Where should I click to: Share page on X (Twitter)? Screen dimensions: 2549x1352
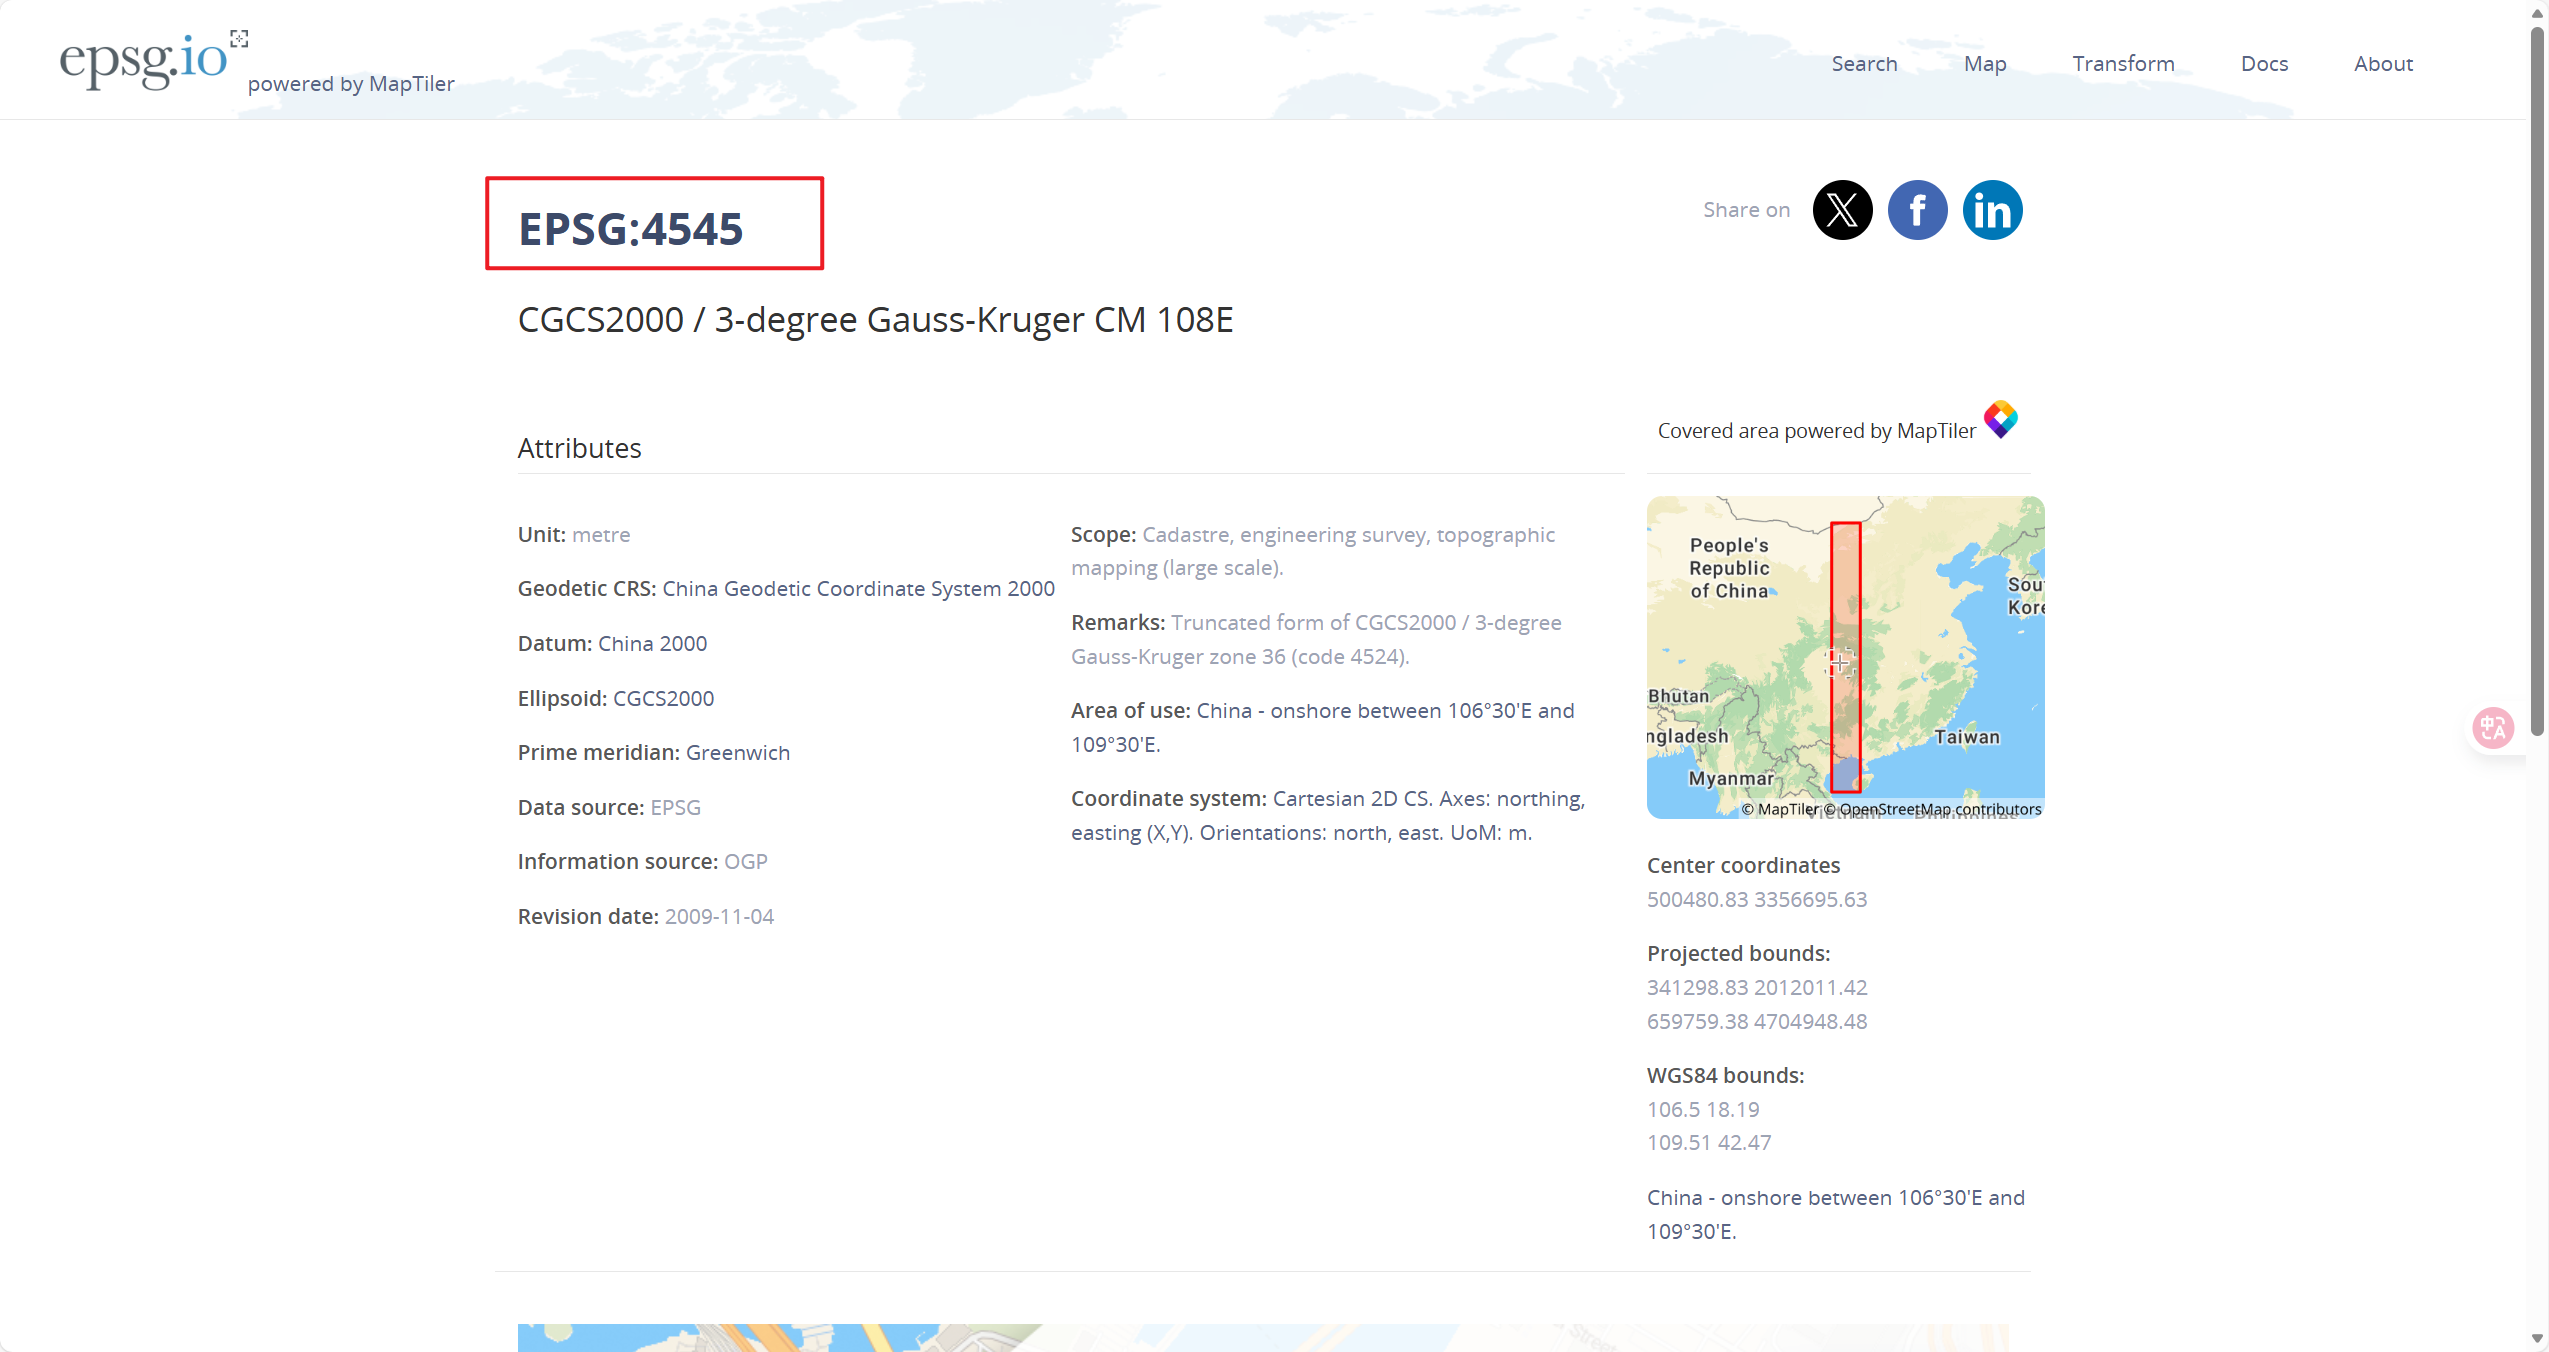1842,210
